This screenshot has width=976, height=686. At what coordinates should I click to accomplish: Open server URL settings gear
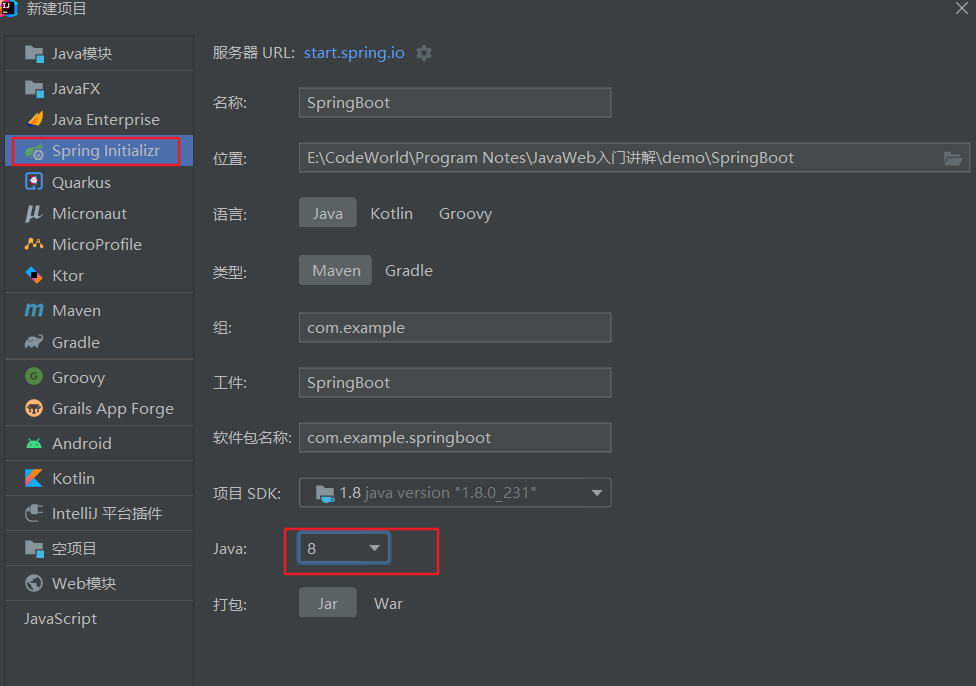coord(424,53)
